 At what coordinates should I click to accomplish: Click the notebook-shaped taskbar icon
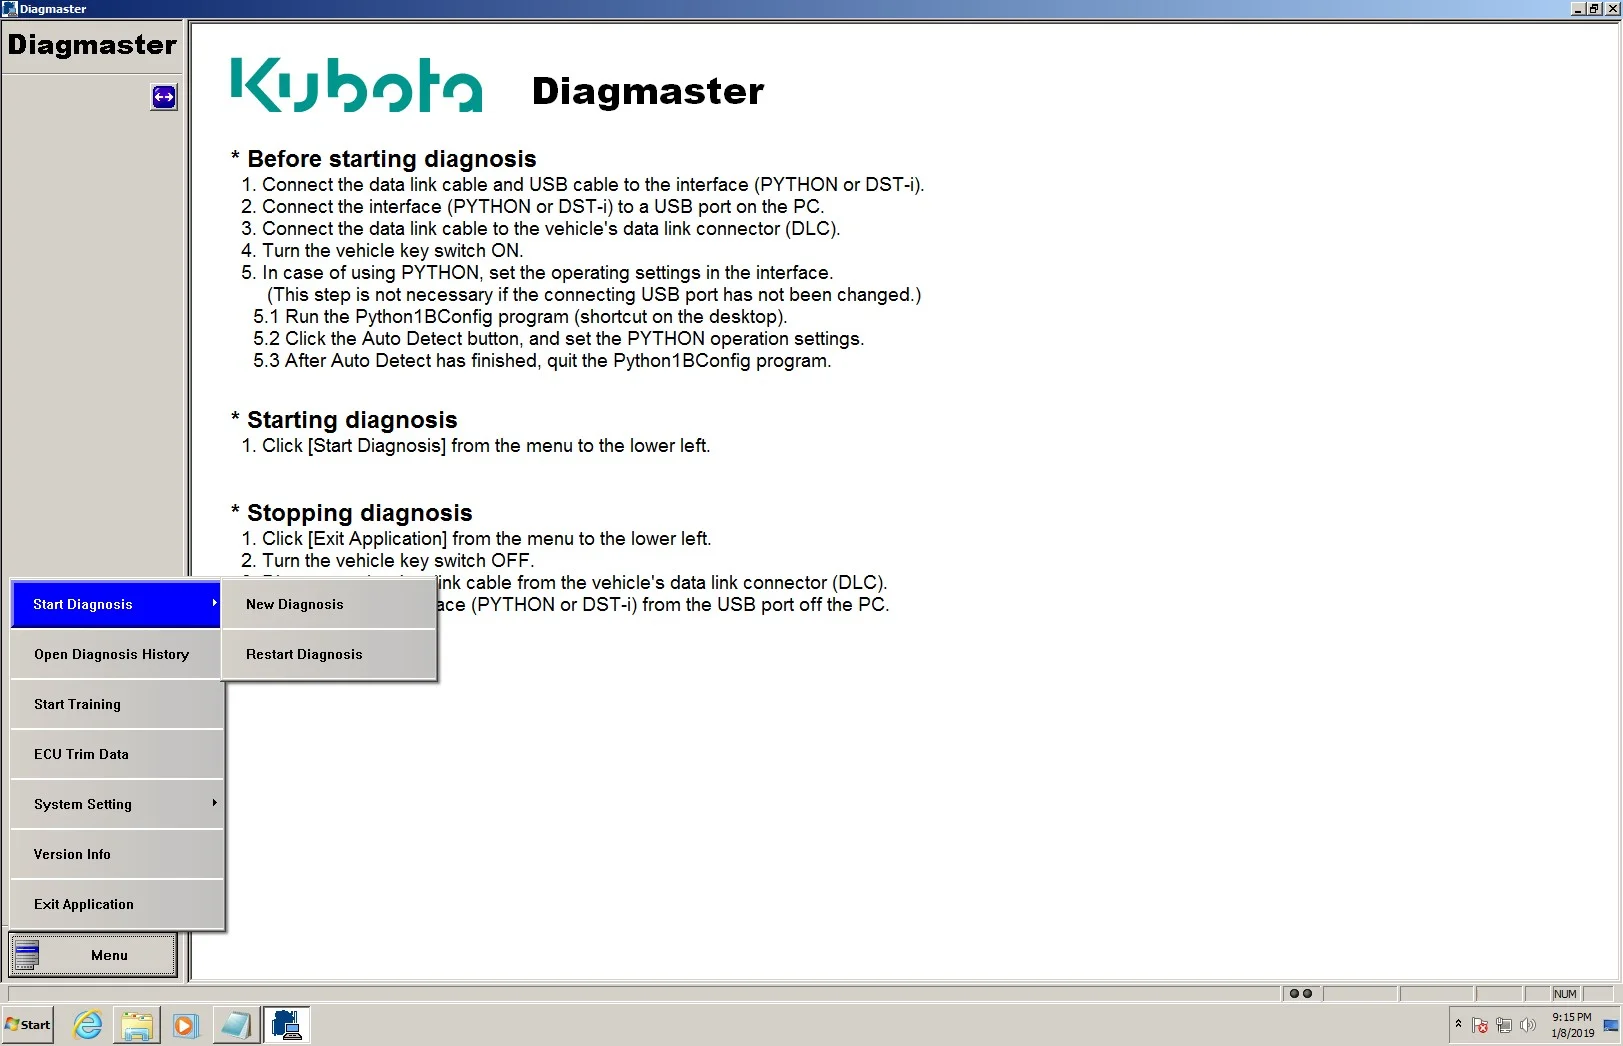(x=236, y=1025)
